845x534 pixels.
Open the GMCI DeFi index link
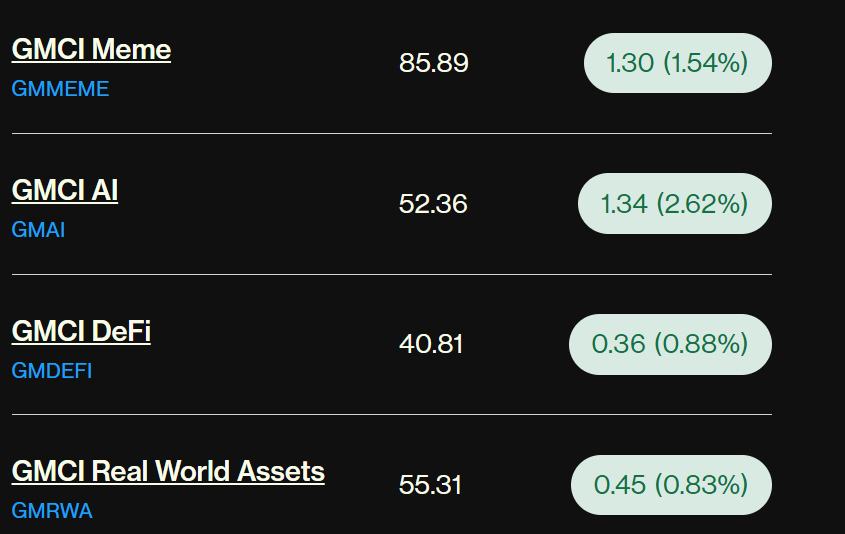(81, 331)
